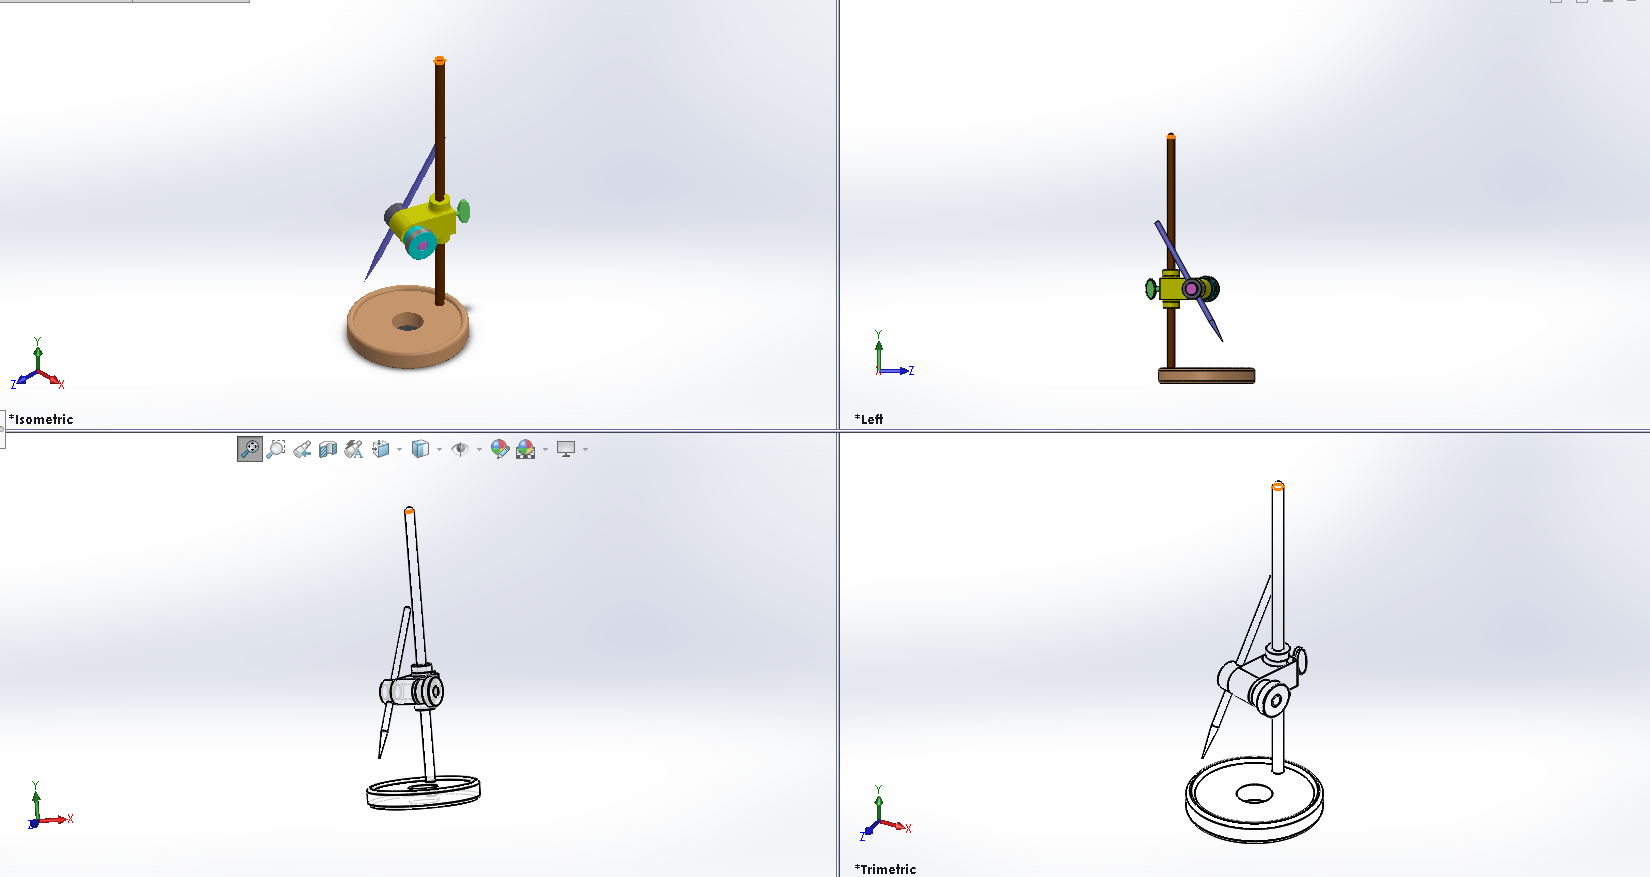This screenshot has width=1650, height=877.
Task: Click the Display Style cube icon
Action: click(x=421, y=450)
